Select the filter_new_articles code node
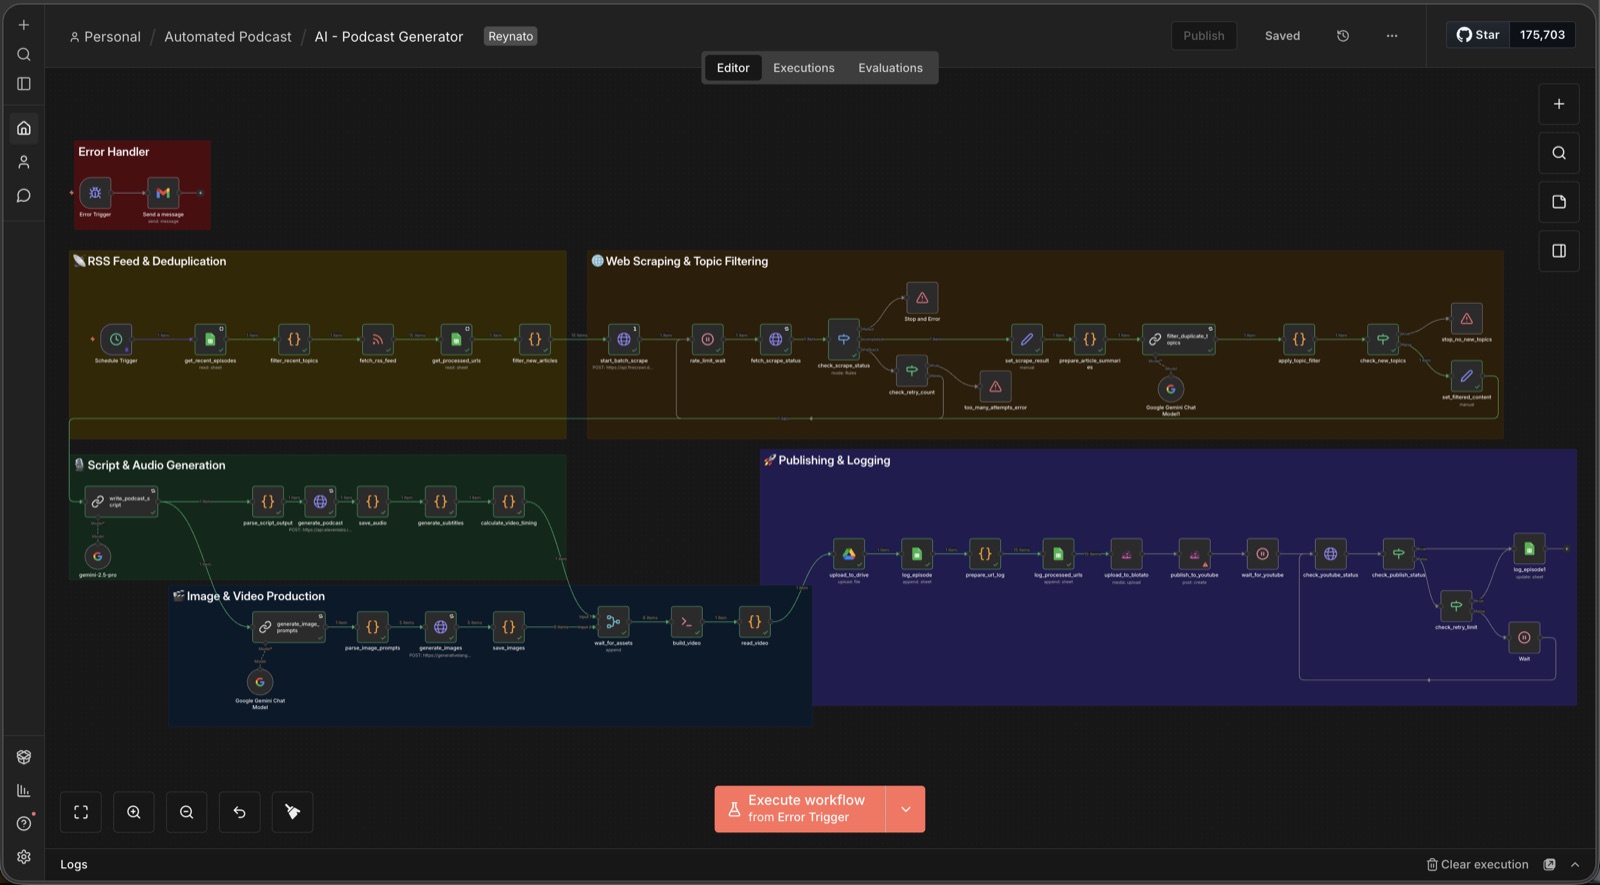 534,339
